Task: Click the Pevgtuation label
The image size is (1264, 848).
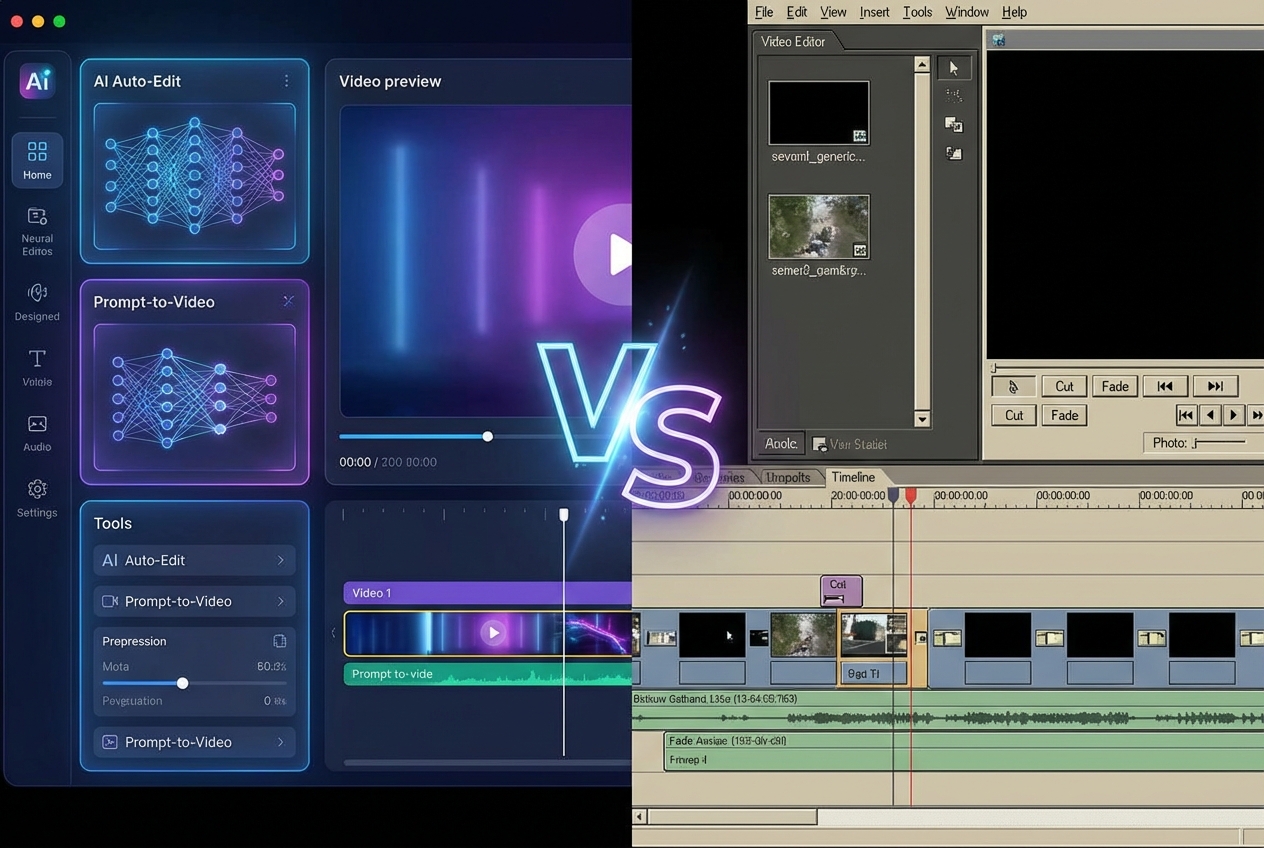Action: [132, 701]
